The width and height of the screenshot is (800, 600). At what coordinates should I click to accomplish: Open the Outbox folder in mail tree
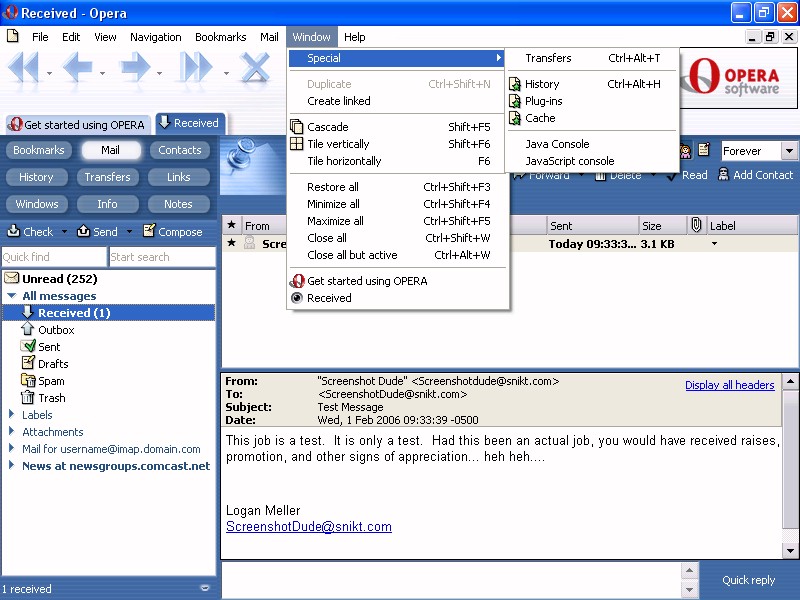point(56,330)
